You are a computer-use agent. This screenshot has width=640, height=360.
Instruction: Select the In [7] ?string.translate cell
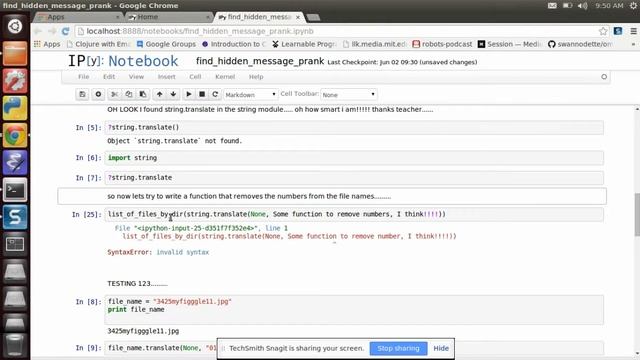[x=354, y=178]
